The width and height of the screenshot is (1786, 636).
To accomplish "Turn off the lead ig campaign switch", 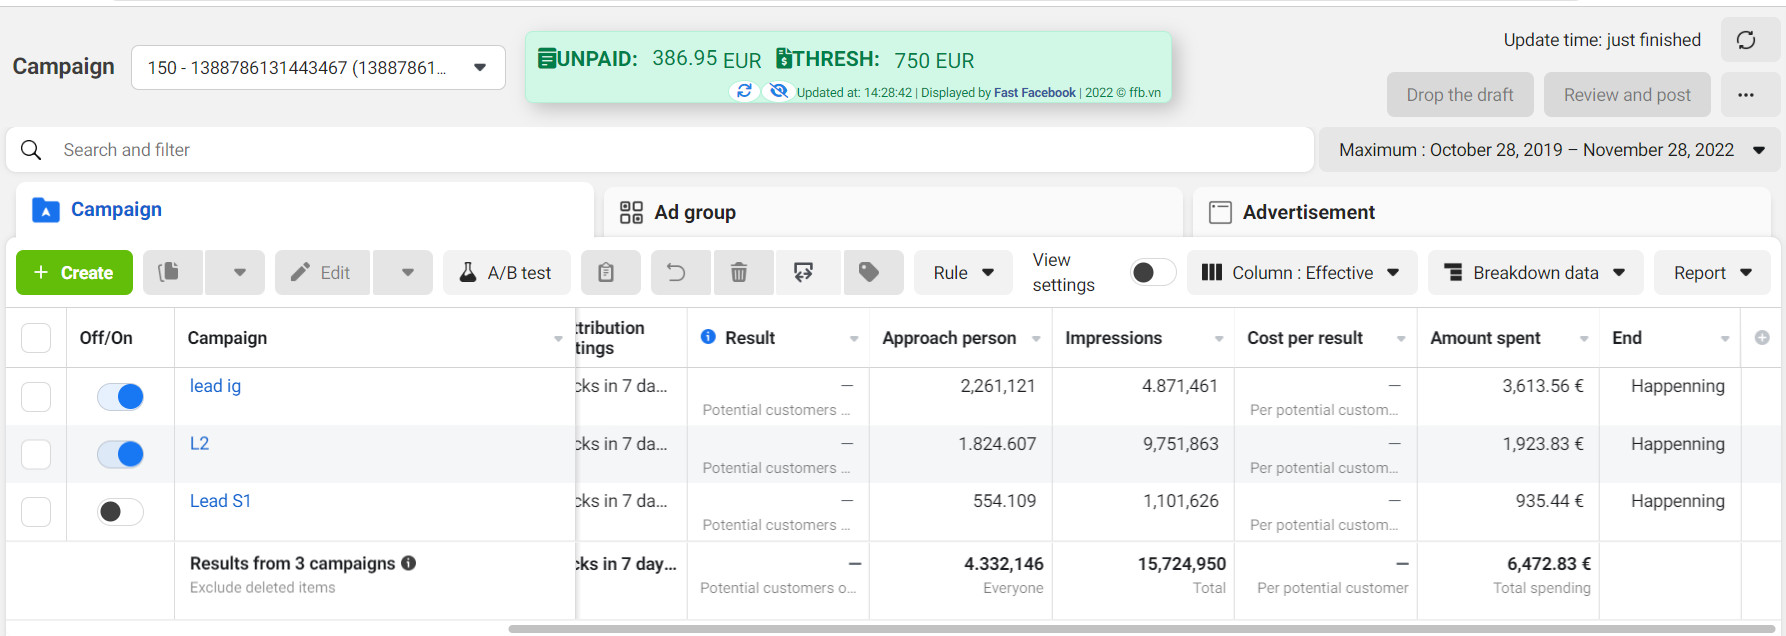I will [x=120, y=397].
